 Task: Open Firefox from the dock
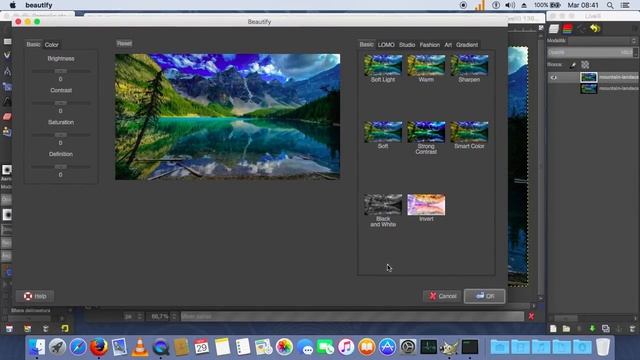coord(98,347)
